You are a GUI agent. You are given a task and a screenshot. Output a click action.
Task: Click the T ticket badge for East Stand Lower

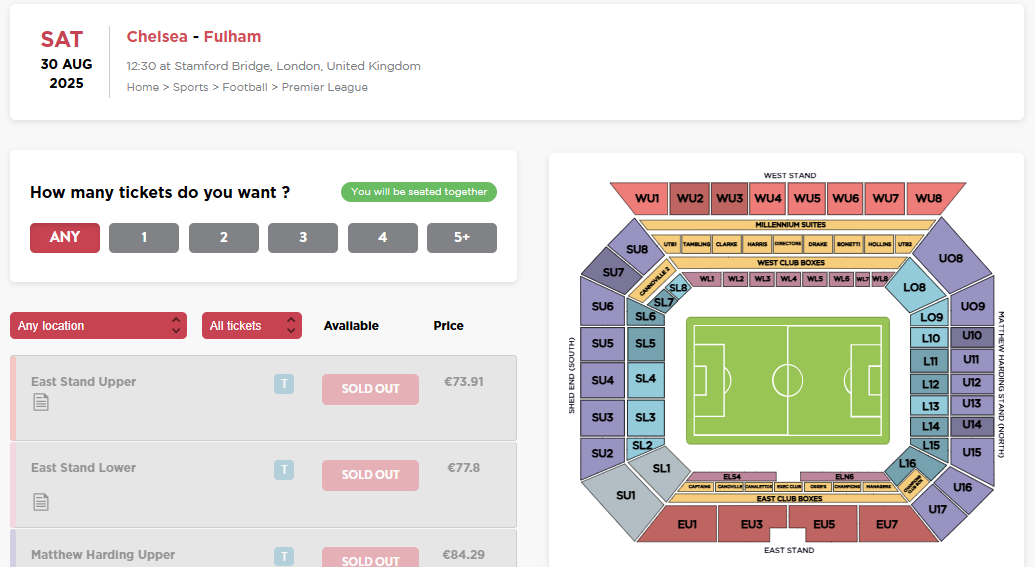point(284,470)
